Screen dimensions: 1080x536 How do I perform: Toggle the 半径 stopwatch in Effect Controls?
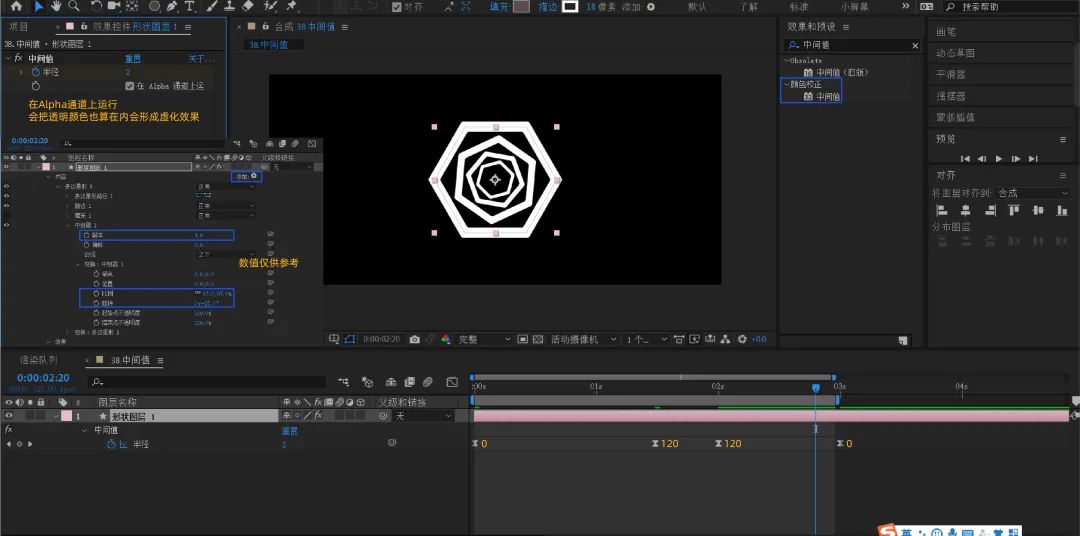[36, 72]
